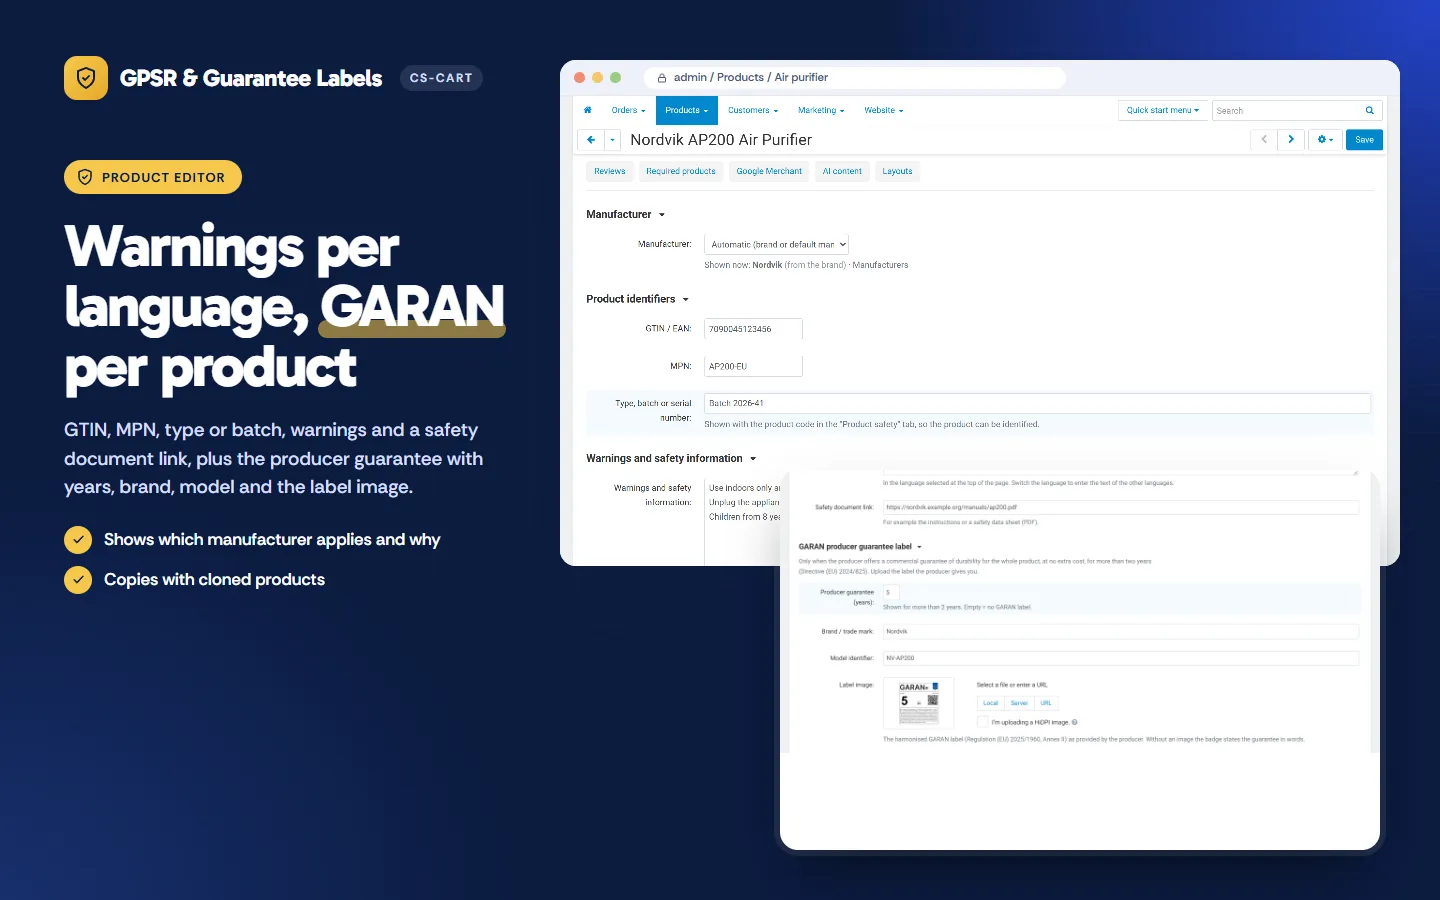Click the admin Search field
Screen dimensions: 1440x900
pos(1298,110)
